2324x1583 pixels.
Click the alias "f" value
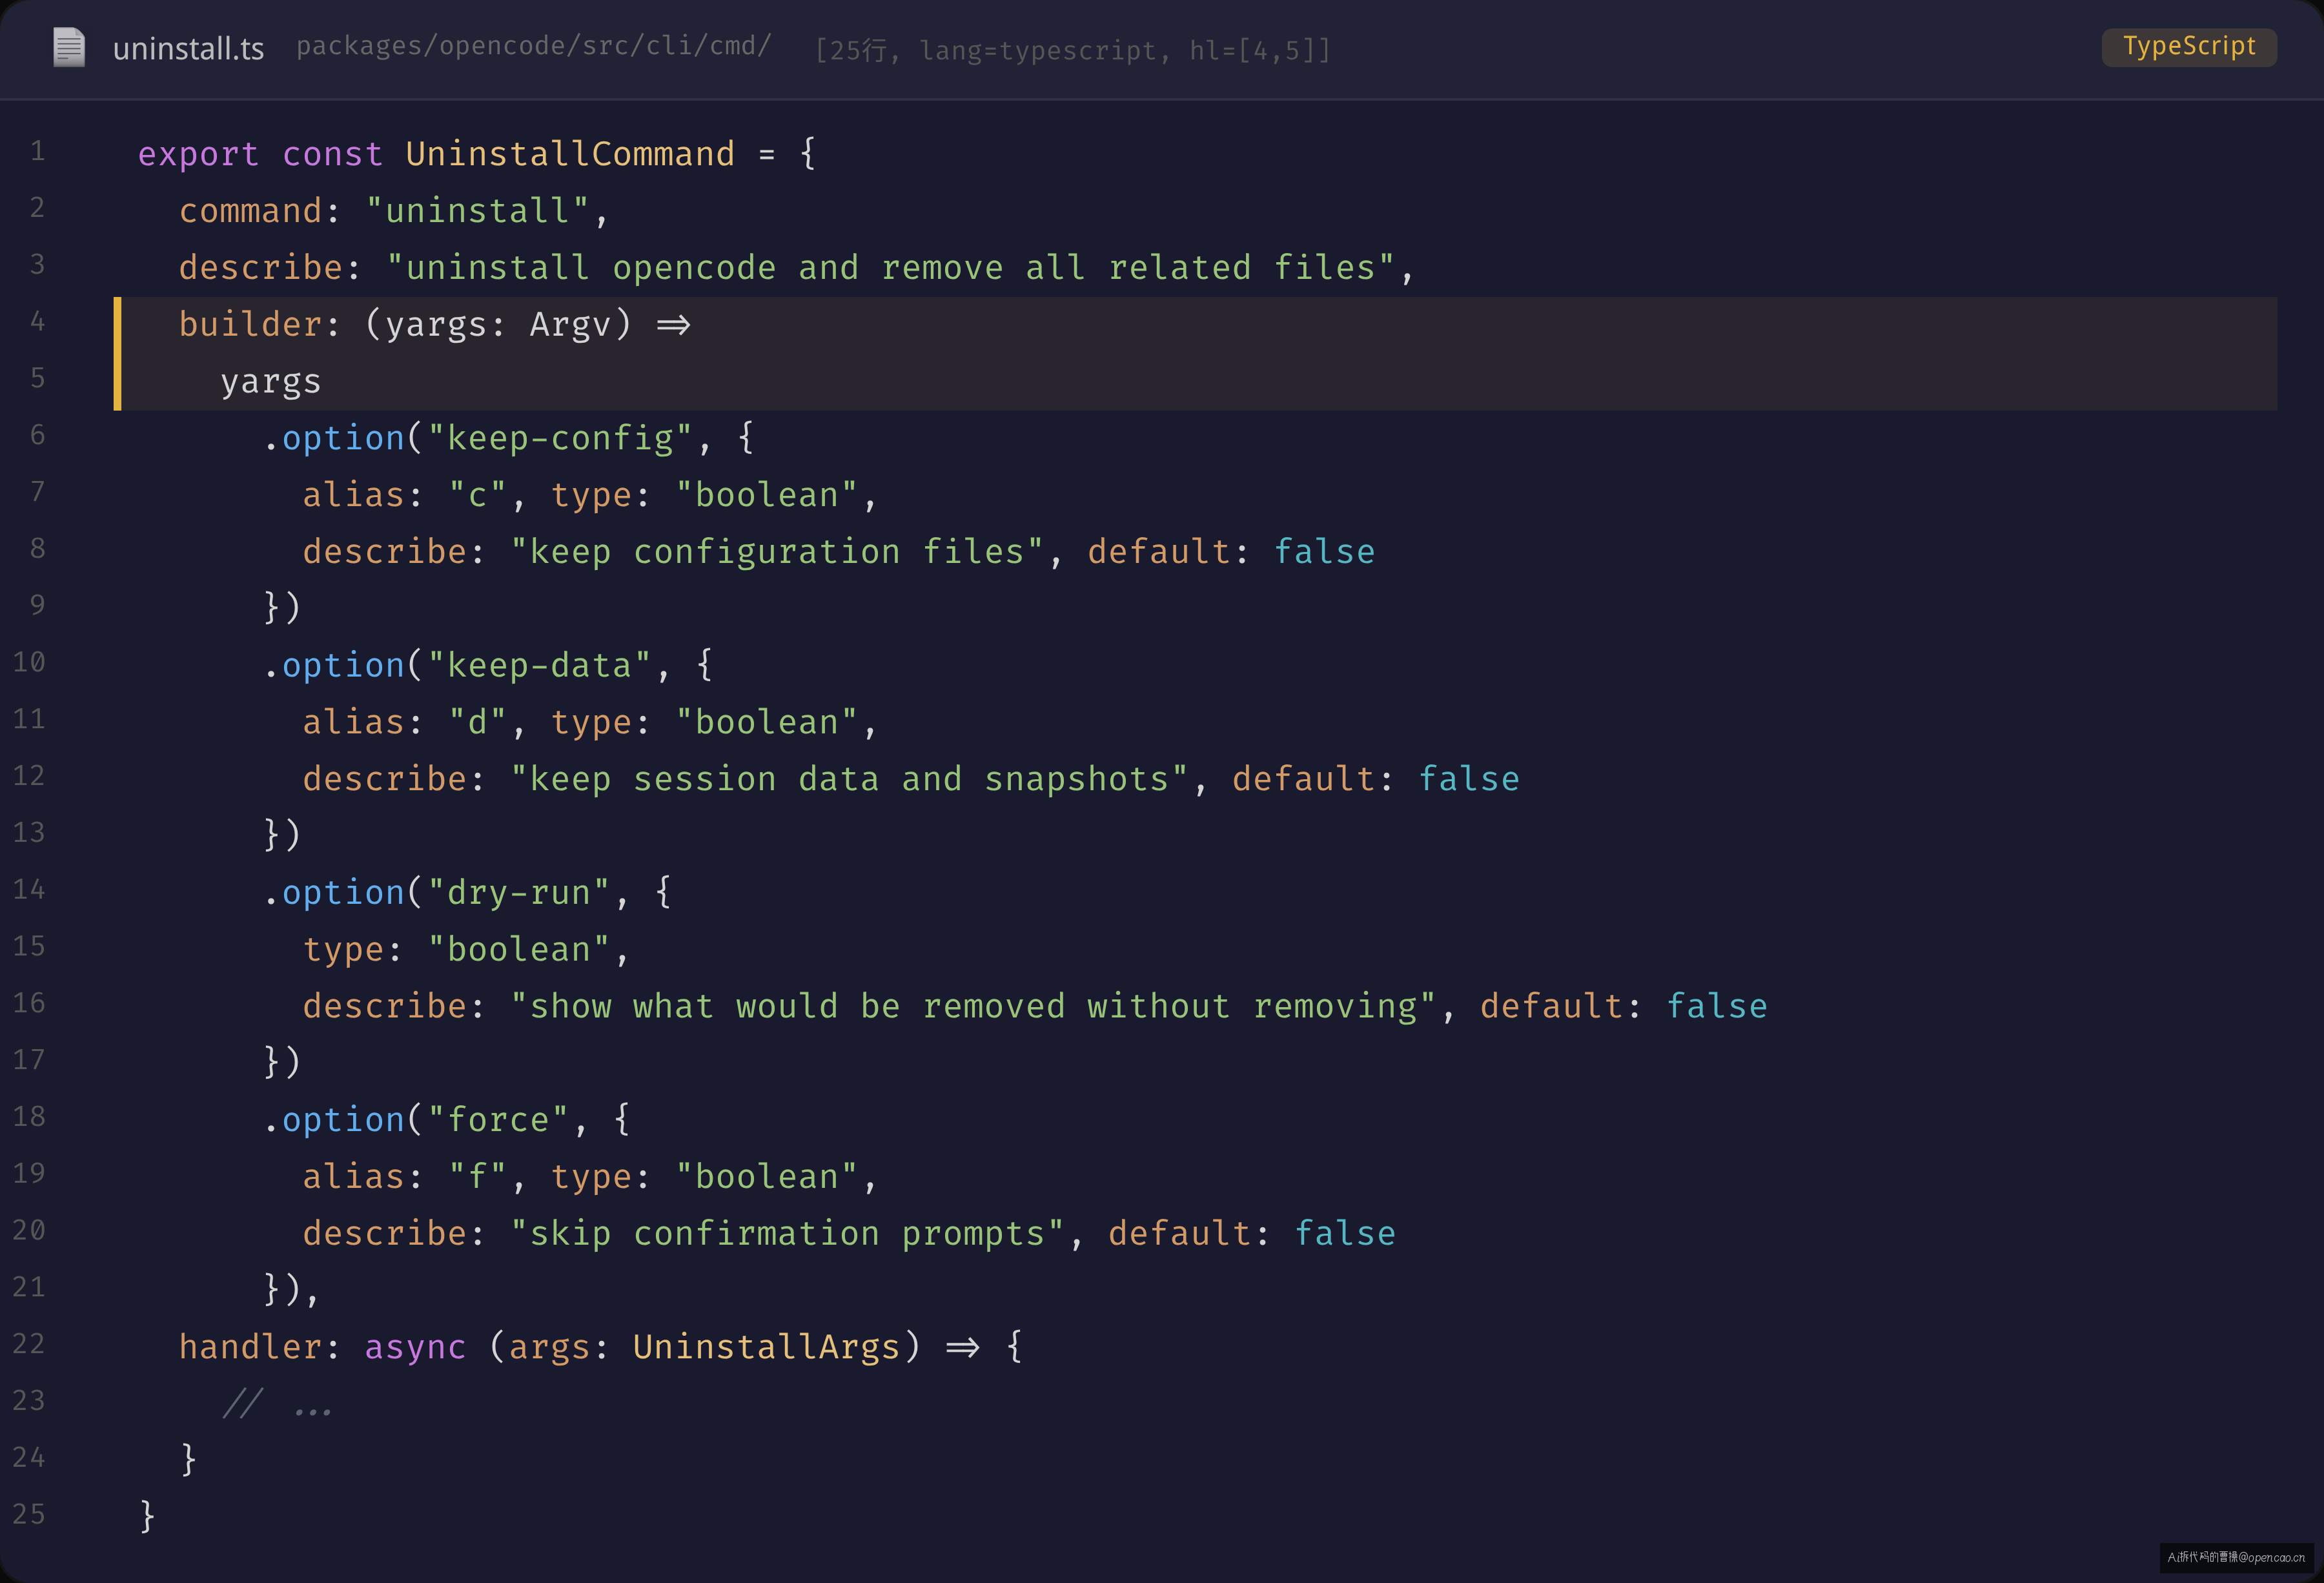coord(477,1177)
